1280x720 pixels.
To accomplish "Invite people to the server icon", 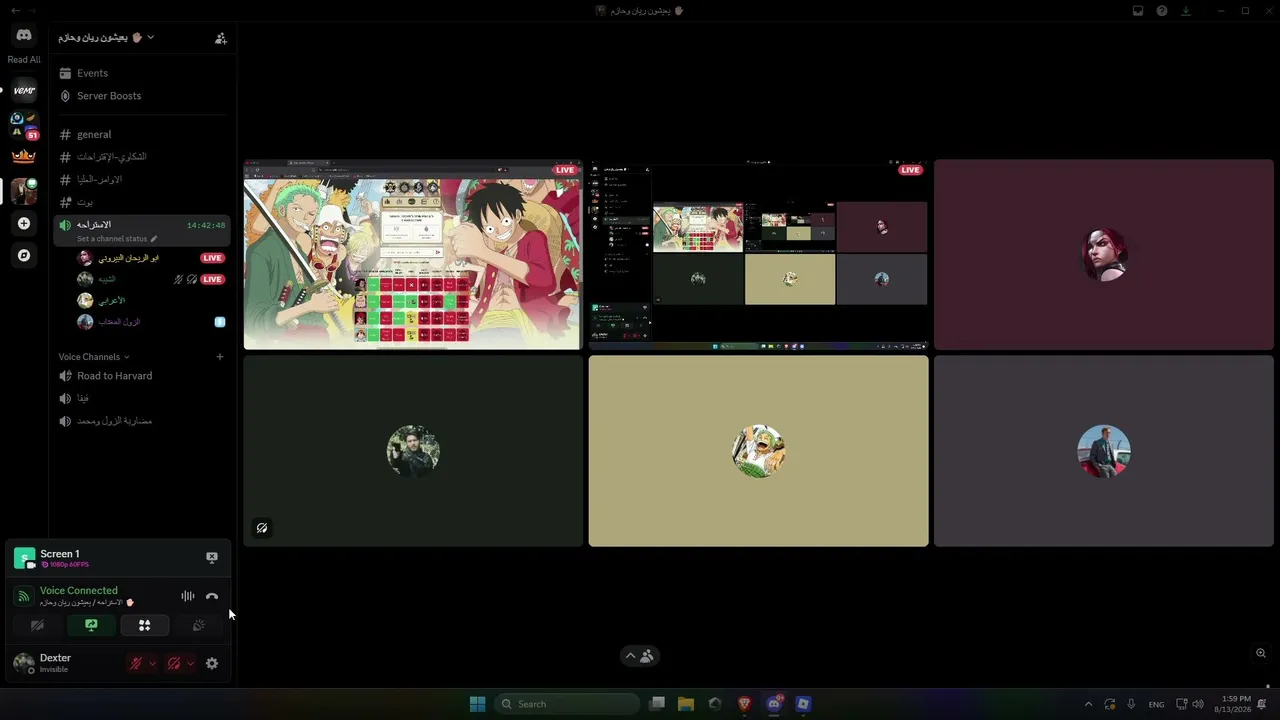I will (221, 38).
